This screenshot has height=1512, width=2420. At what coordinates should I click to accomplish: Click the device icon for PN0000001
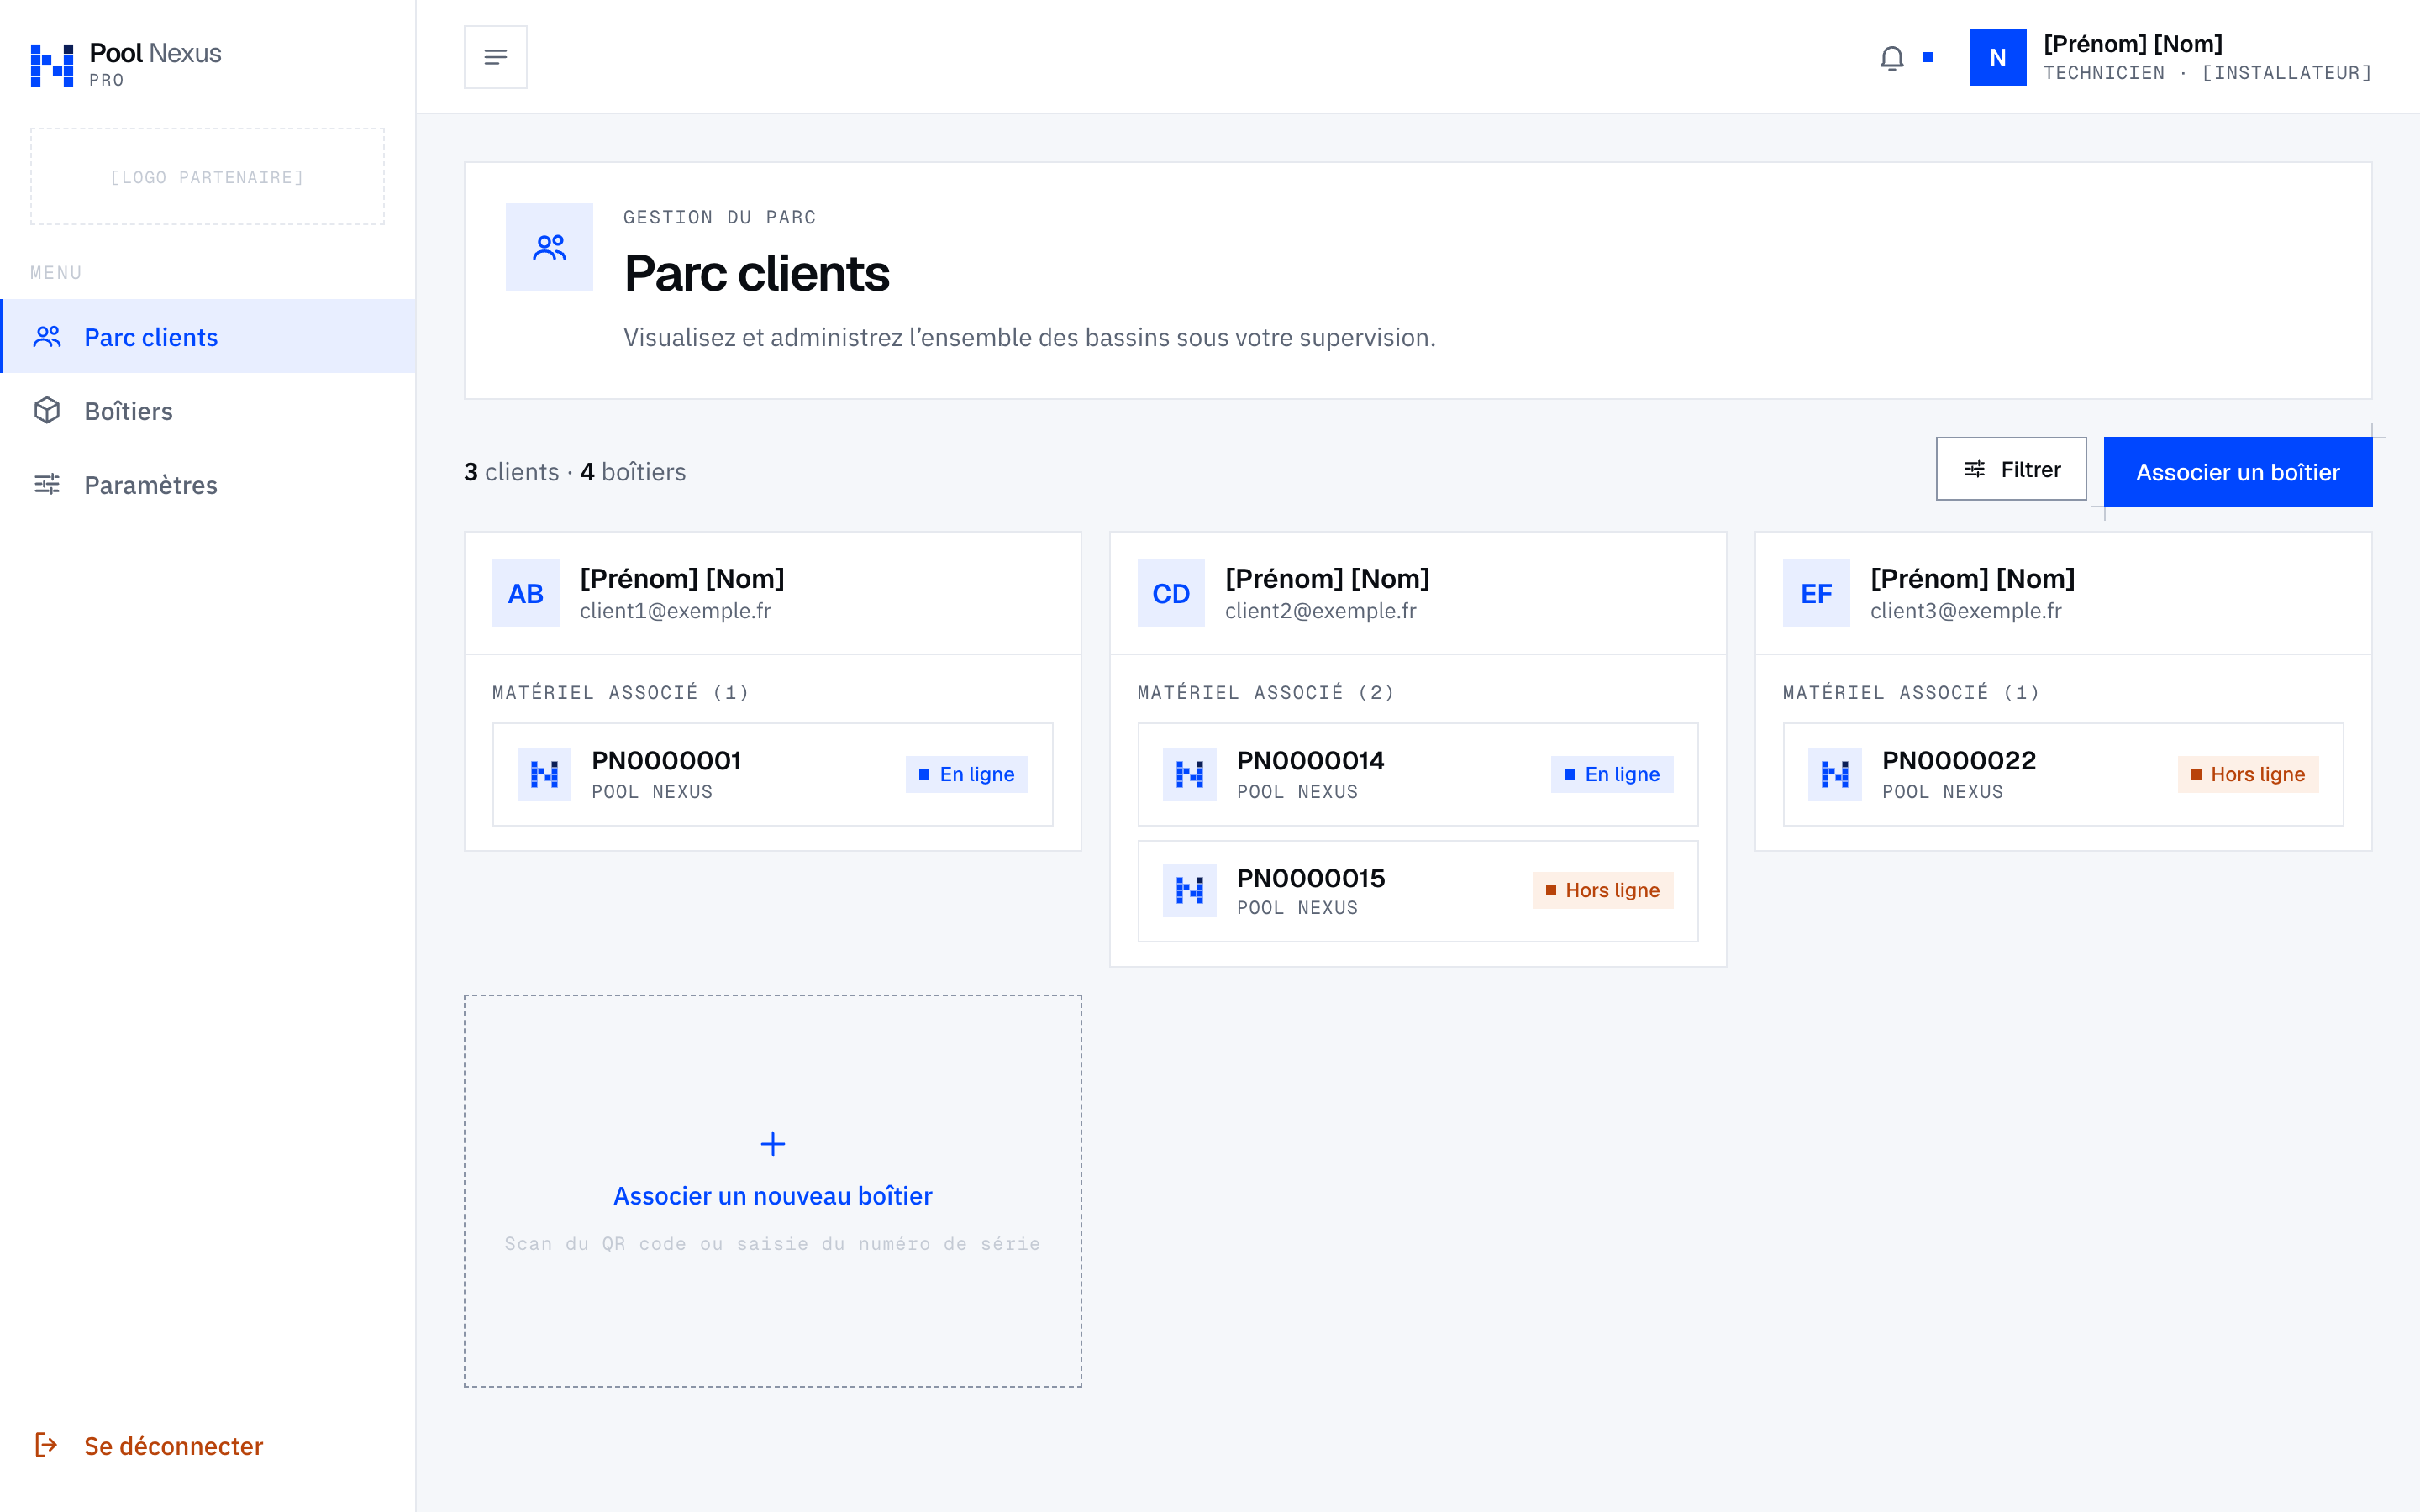(544, 774)
